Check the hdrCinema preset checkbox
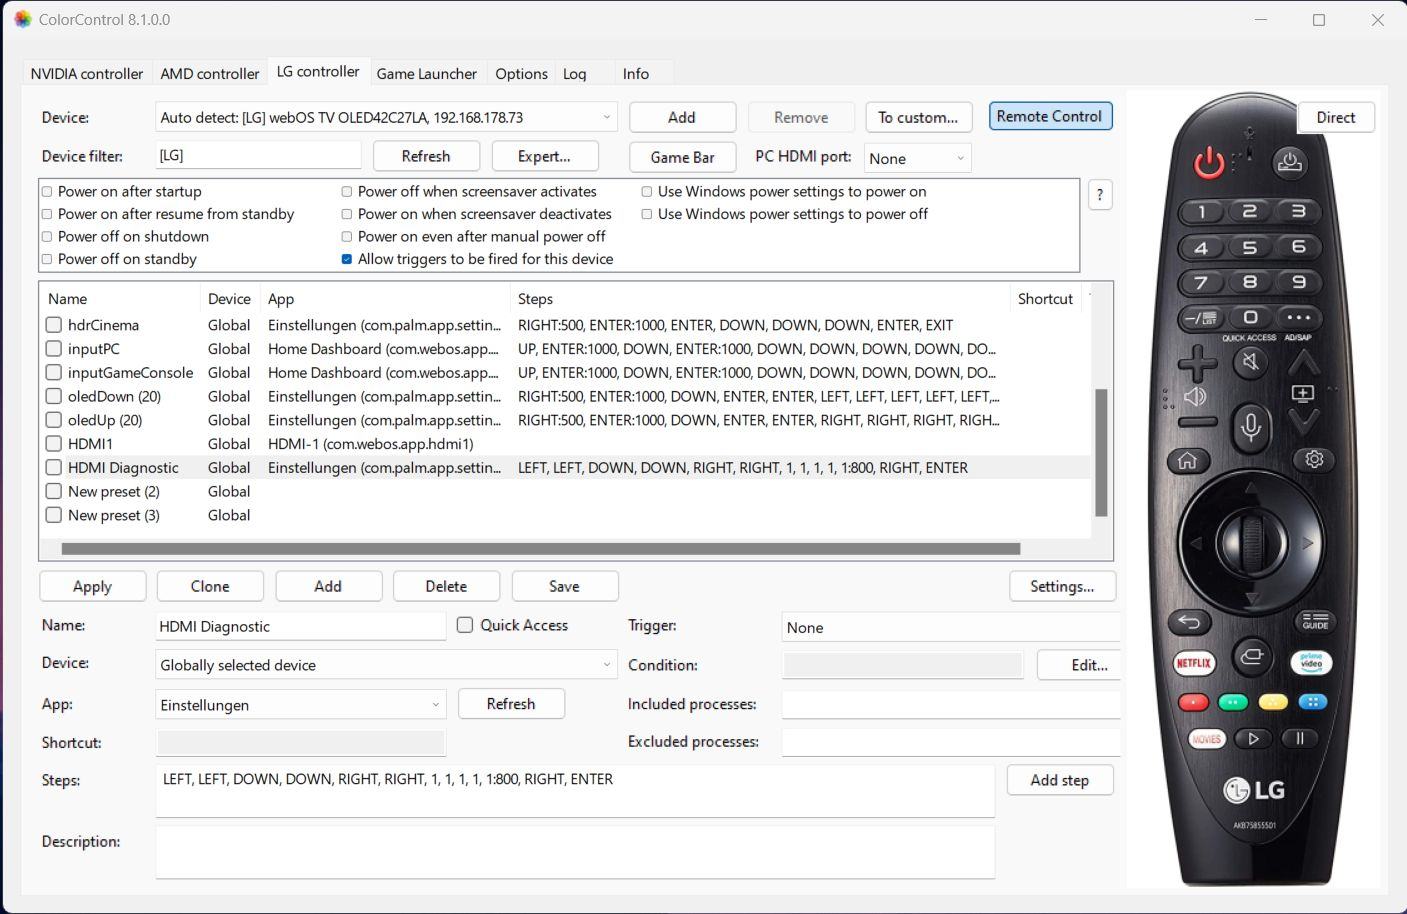The width and height of the screenshot is (1407, 914). pos(54,325)
